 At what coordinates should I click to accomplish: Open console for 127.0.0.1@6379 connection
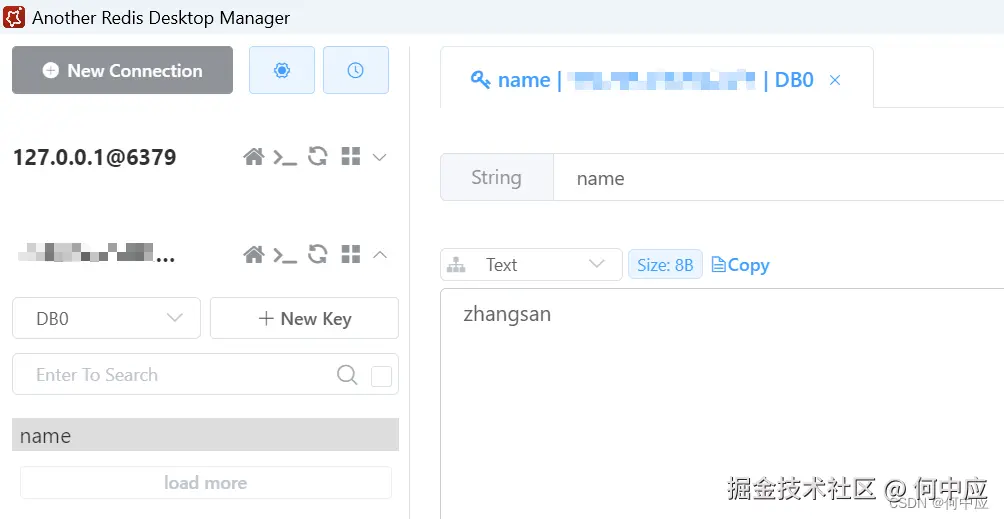tap(286, 157)
